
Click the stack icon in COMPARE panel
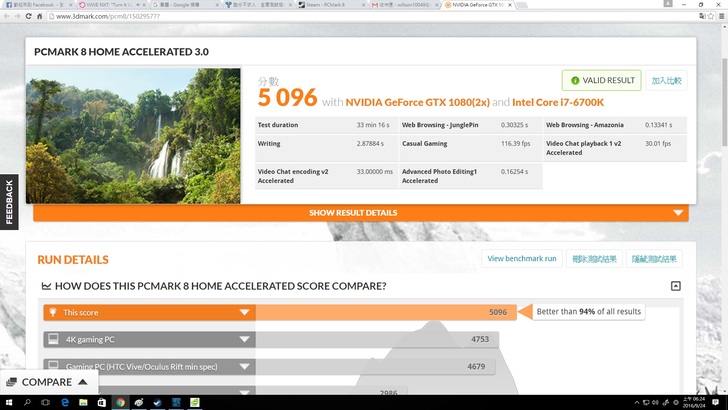pyautogui.click(x=12, y=382)
